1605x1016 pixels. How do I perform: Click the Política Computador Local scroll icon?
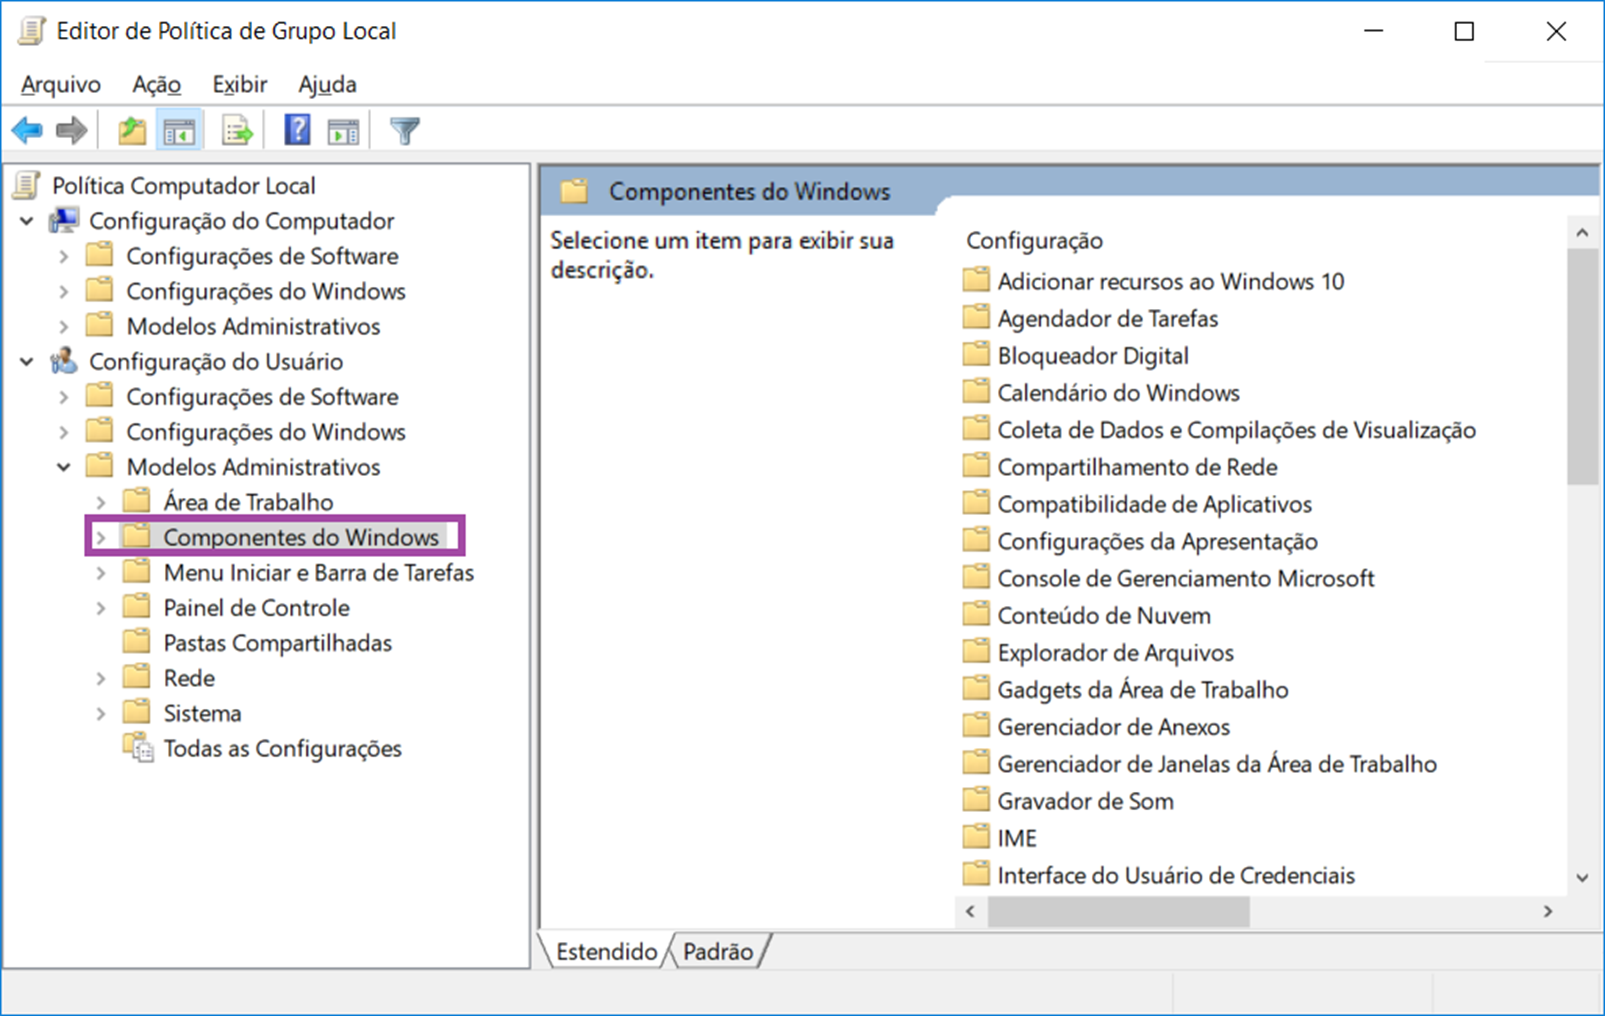click(27, 185)
